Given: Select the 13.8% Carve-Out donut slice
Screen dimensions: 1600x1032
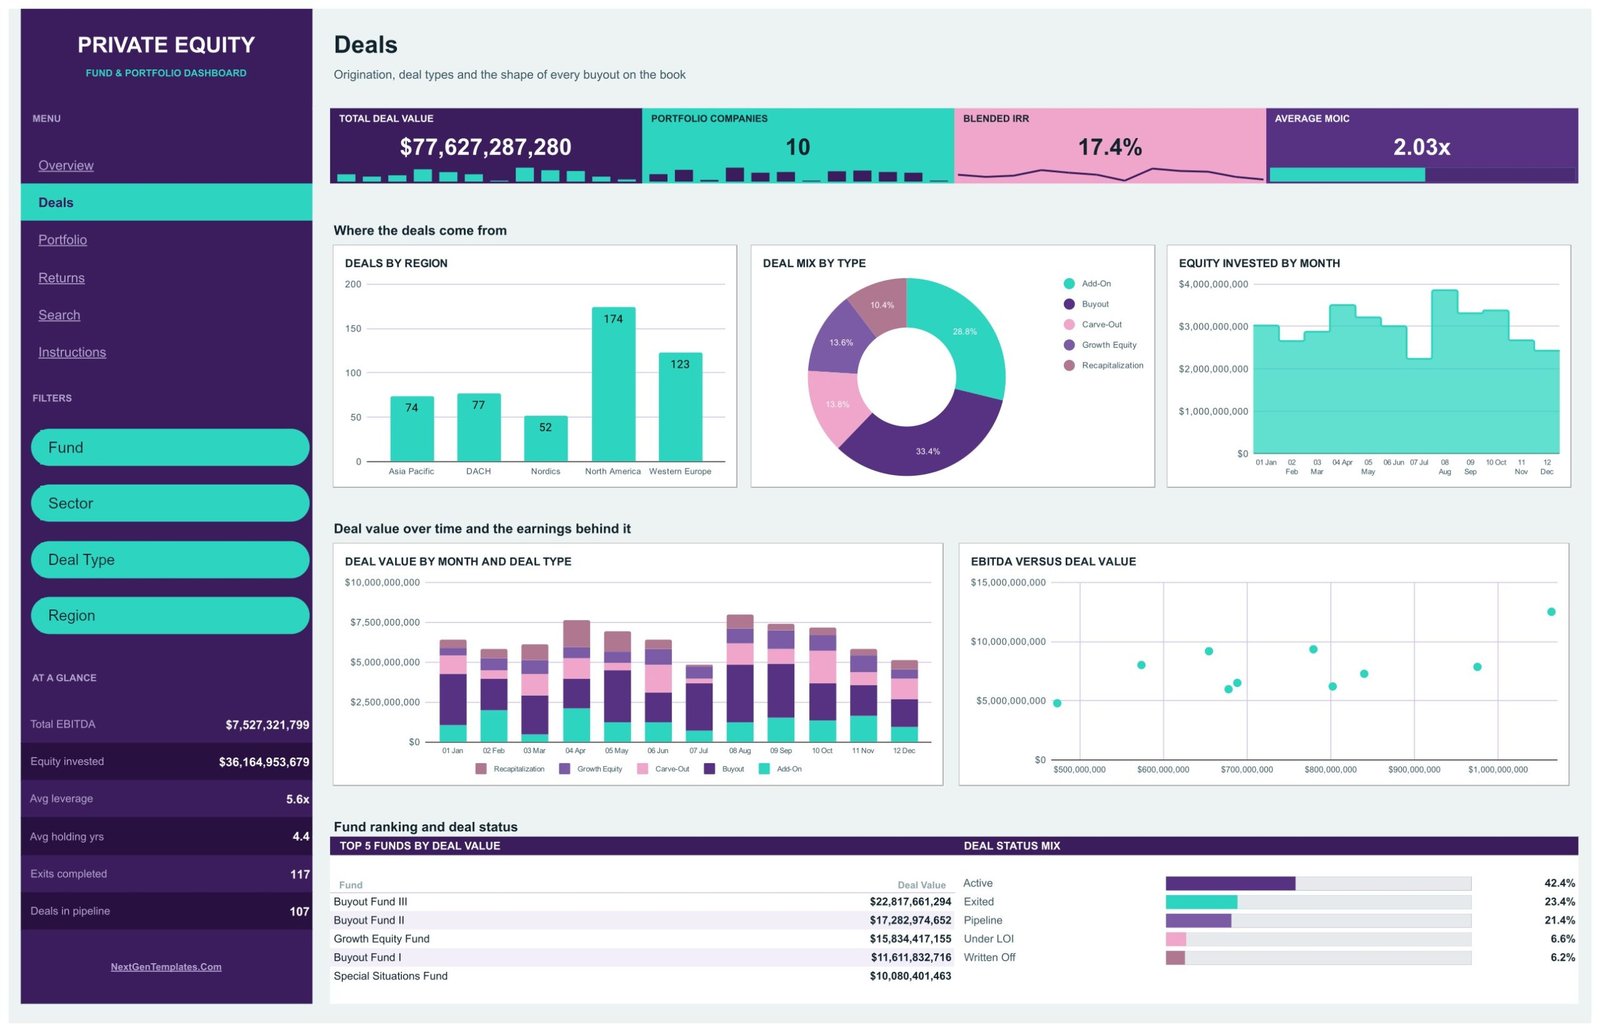Looking at the screenshot, I should [x=836, y=404].
